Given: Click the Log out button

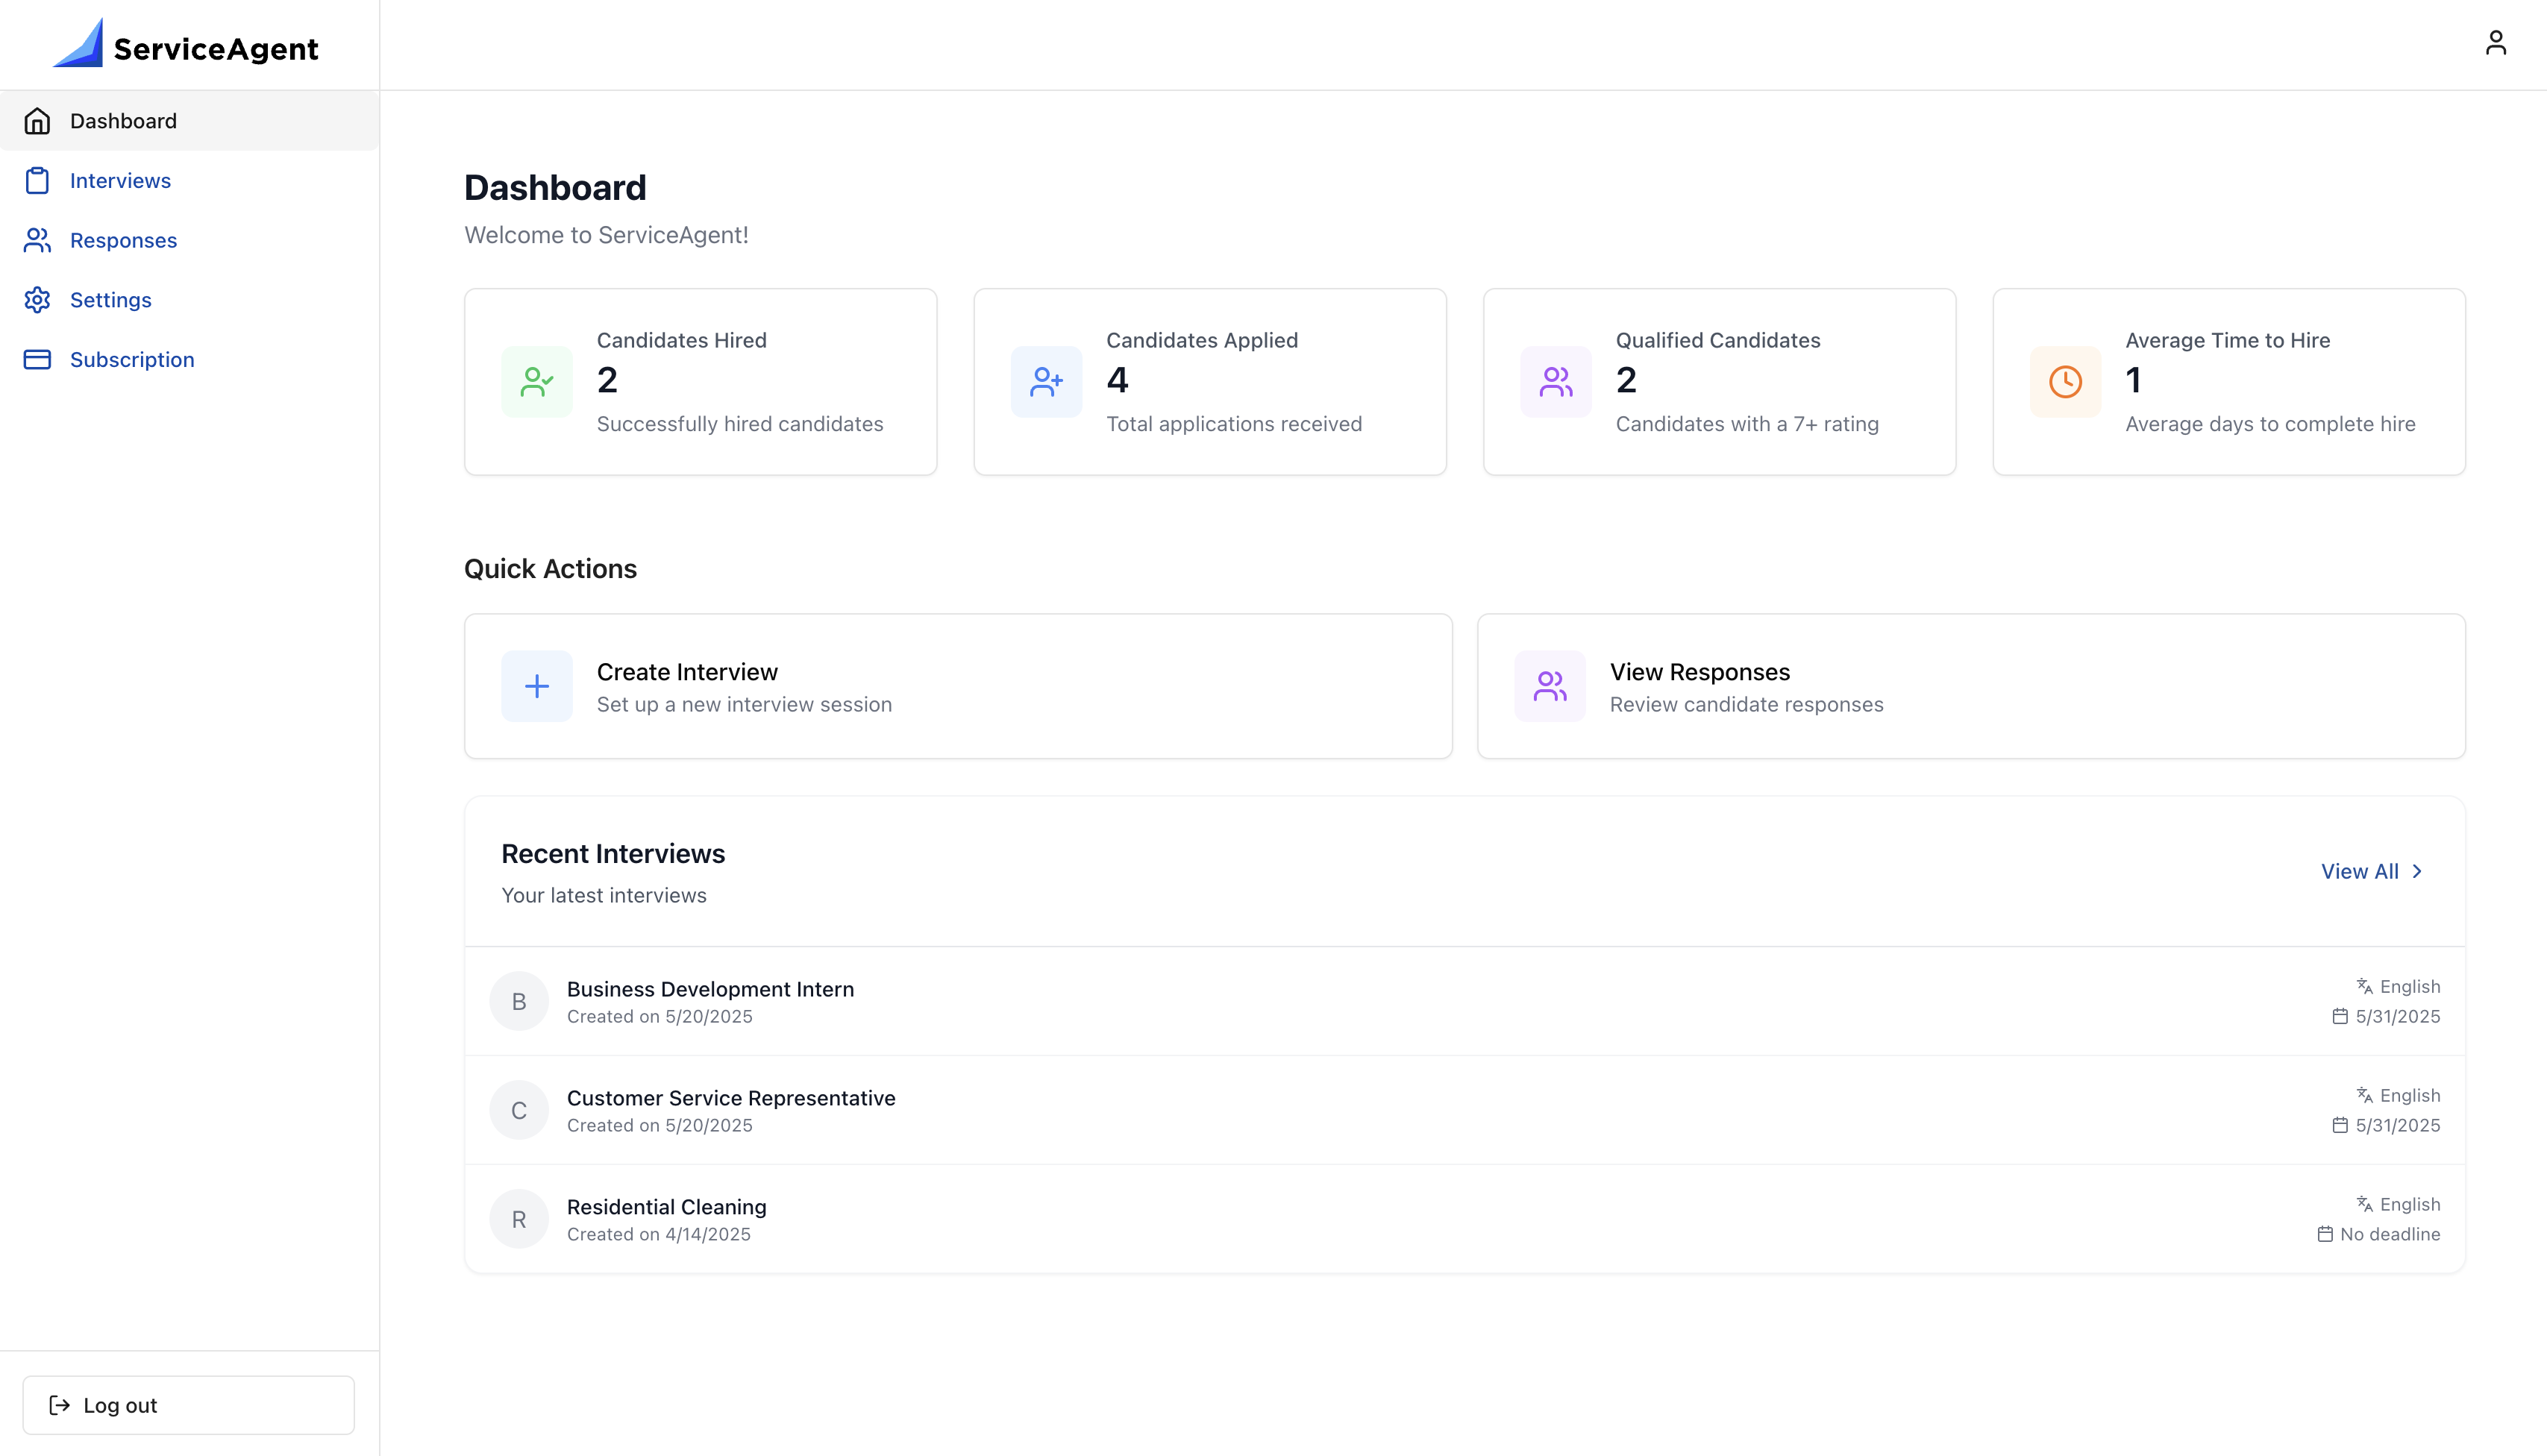Looking at the screenshot, I should pyautogui.click(x=188, y=1404).
